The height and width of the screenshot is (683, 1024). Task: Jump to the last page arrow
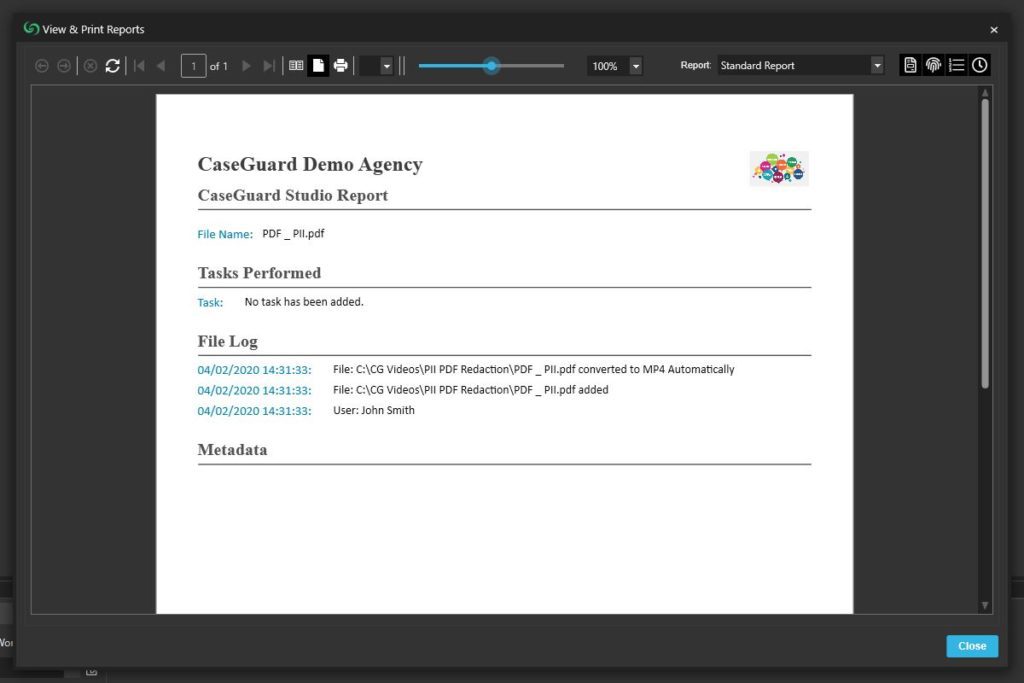pyautogui.click(x=268, y=66)
